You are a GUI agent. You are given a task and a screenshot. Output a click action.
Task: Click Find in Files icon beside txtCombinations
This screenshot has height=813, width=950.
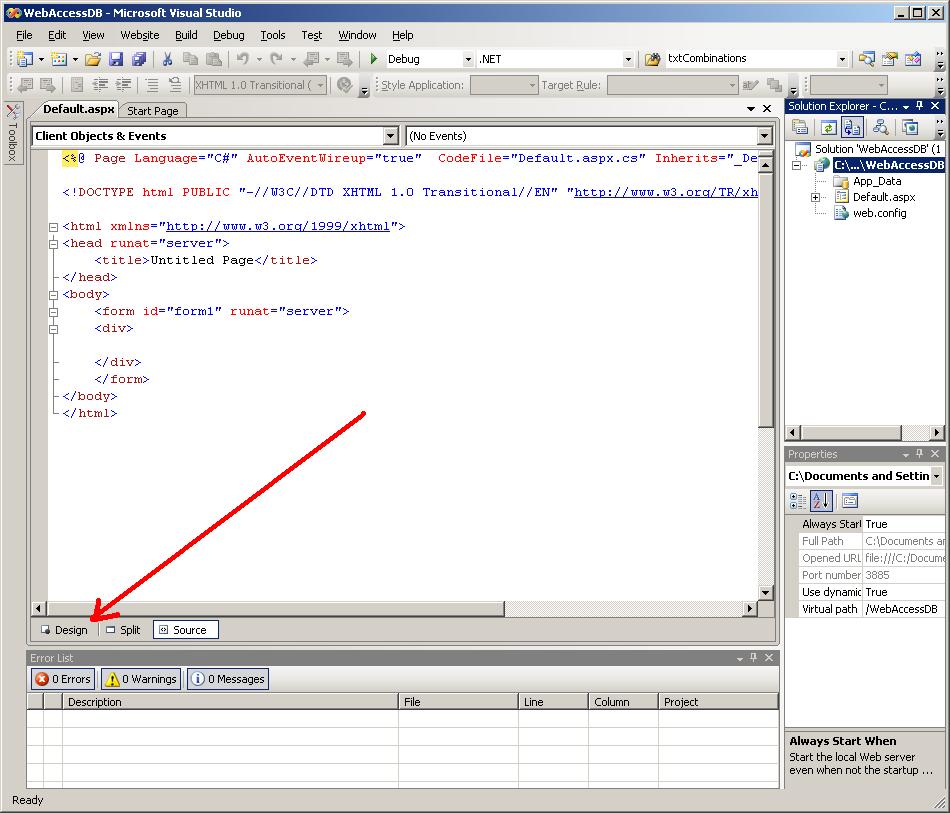pos(653,59)
